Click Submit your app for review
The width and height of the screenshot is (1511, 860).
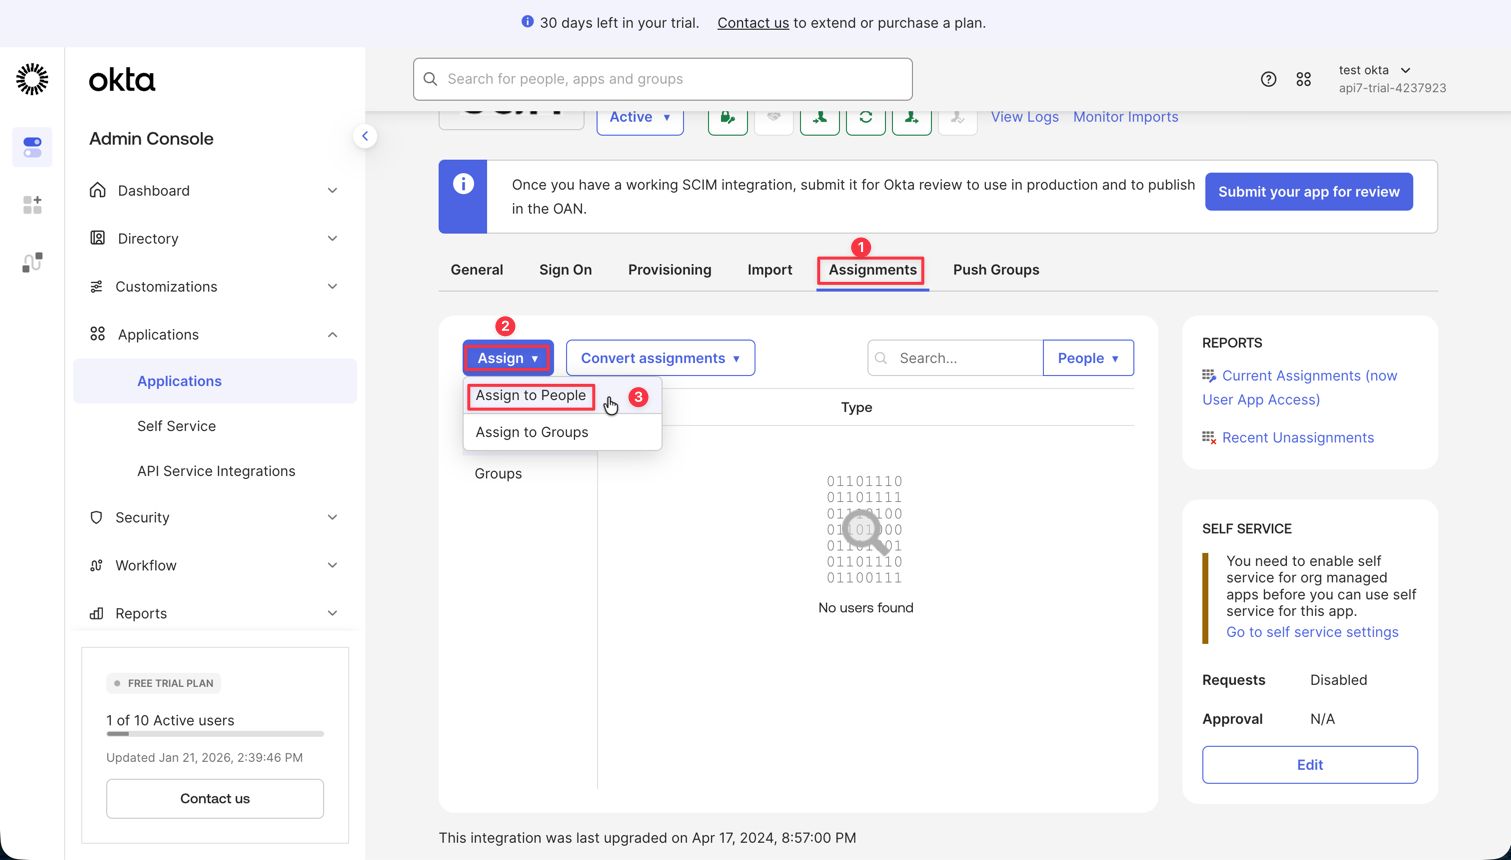point(1308,192)
